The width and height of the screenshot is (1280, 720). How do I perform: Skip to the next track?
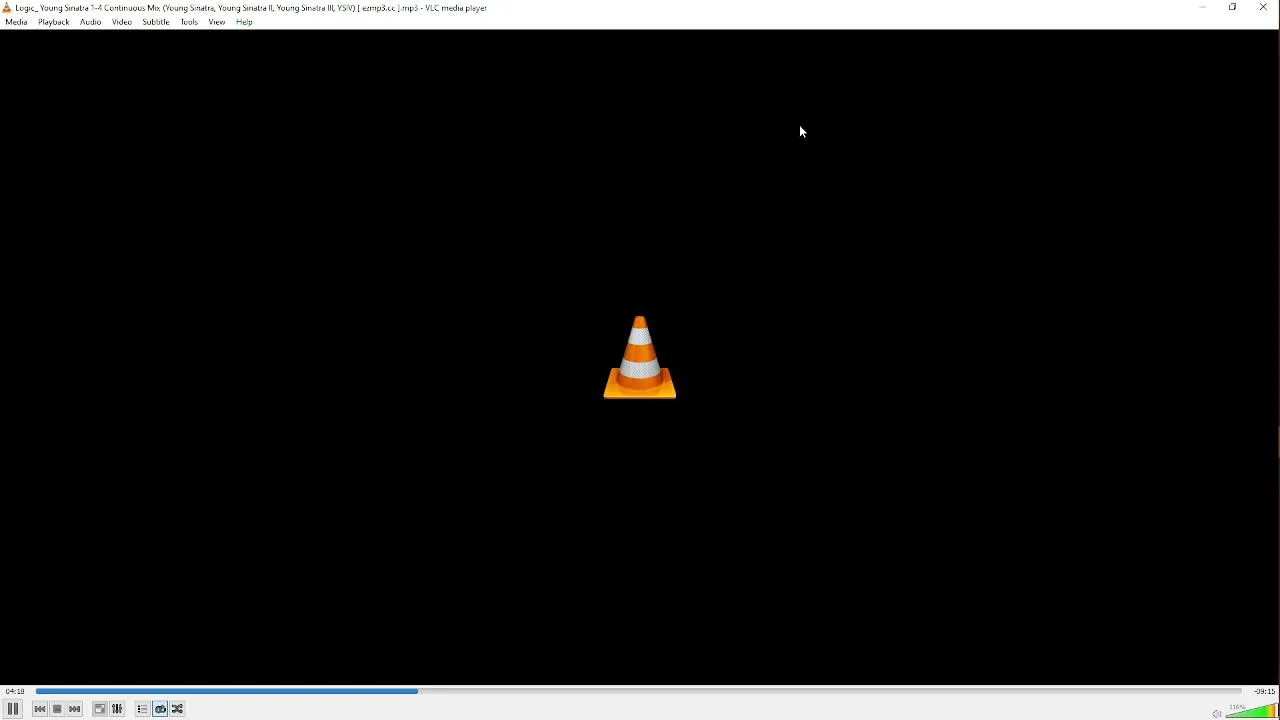tap(75, 710)
